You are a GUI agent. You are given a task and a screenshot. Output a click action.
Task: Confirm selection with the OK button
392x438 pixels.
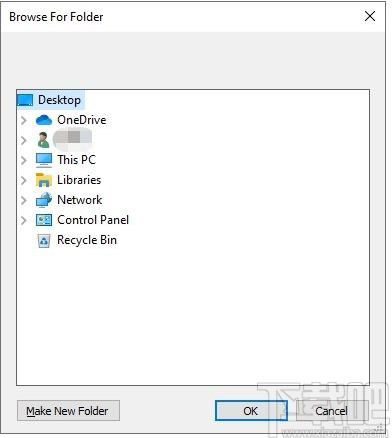point(251,411)
